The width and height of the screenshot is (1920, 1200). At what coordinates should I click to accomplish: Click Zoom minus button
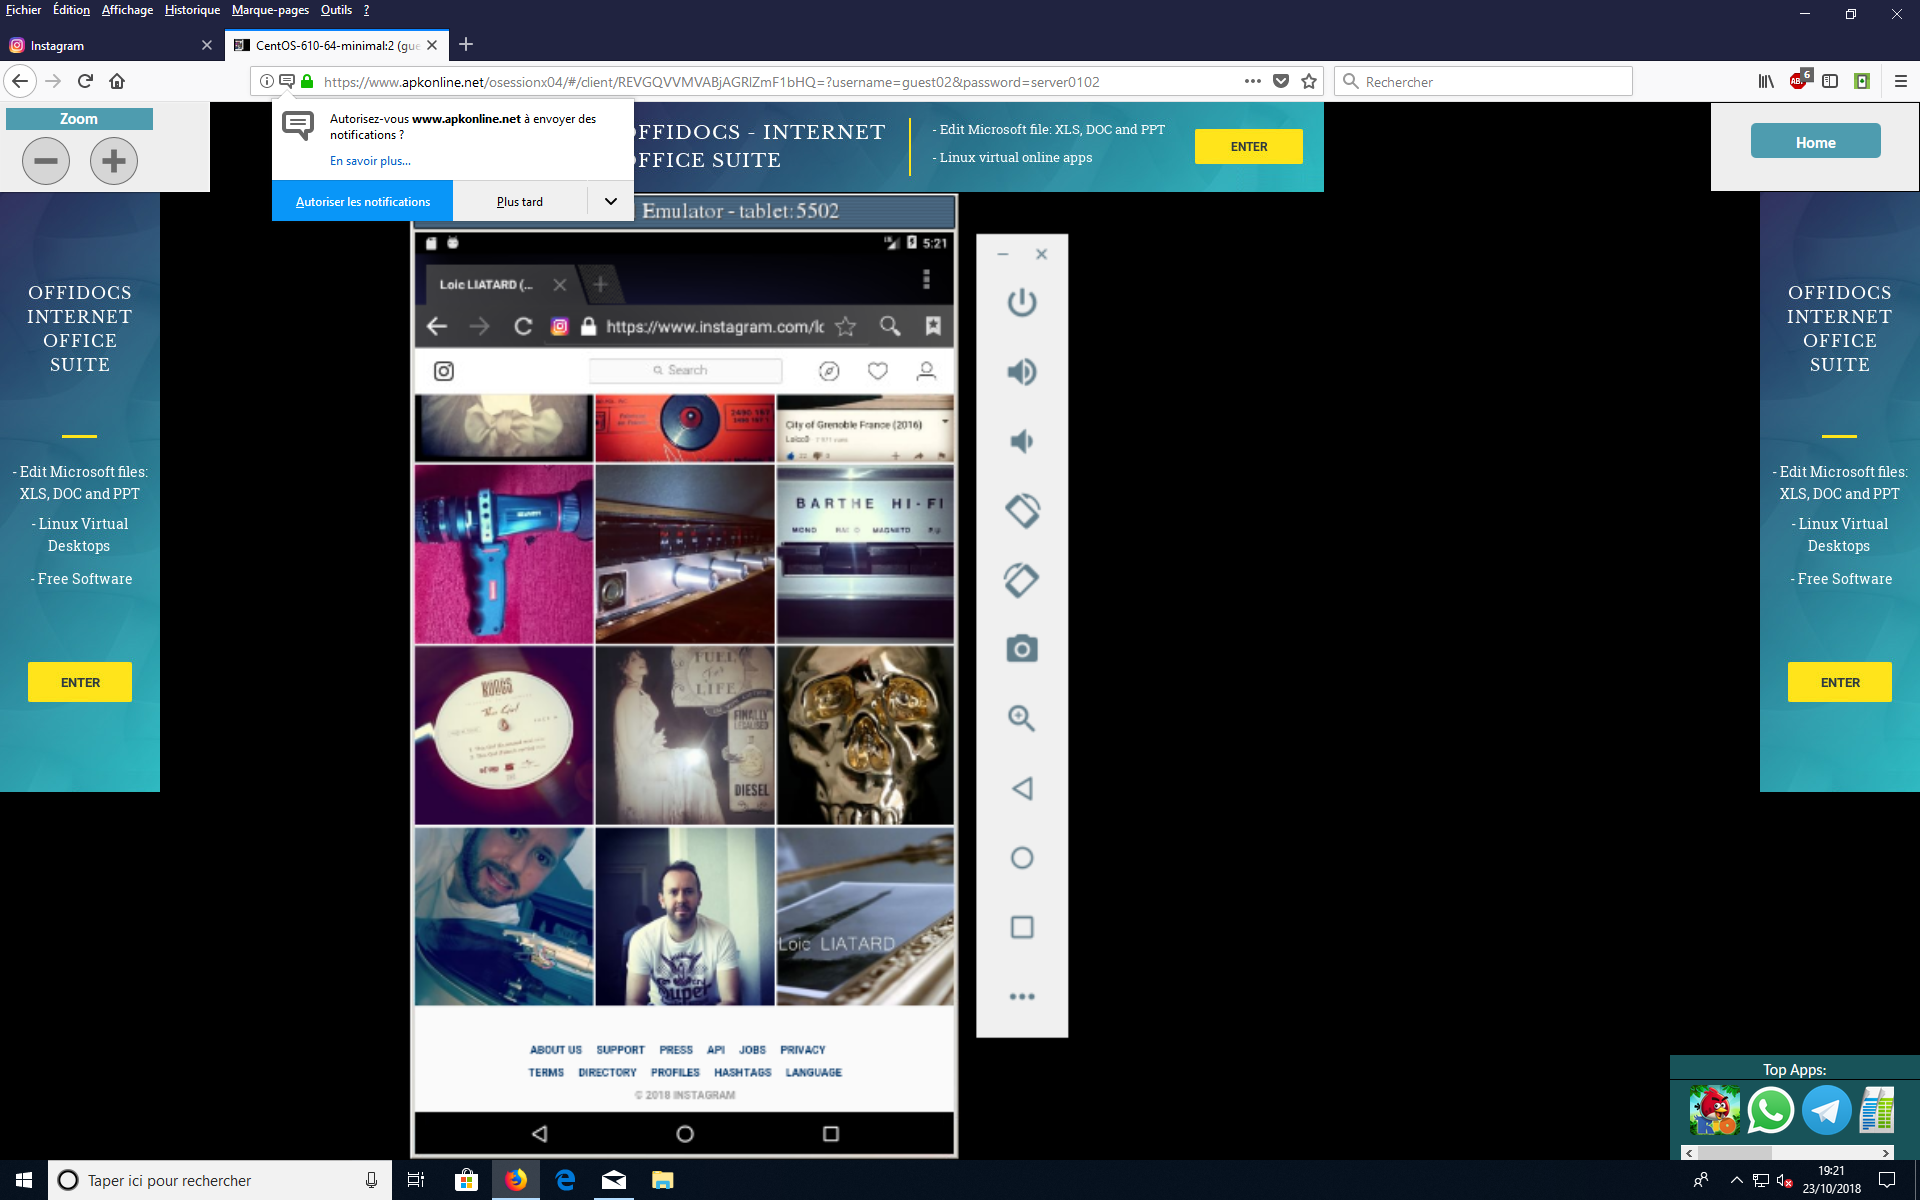click(46, 160)
